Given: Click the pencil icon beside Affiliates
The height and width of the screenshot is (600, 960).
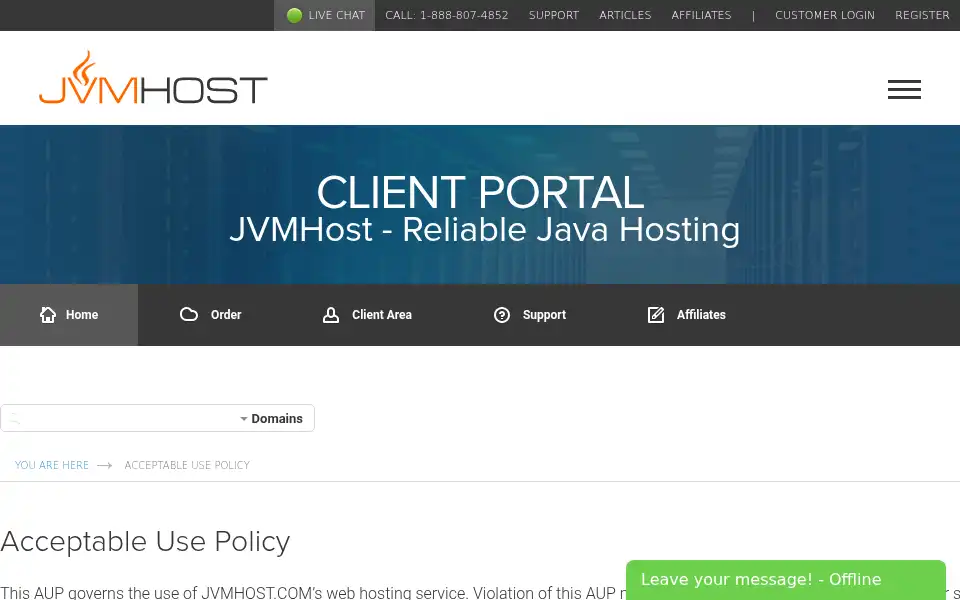Looking at the screenshot, I should tap(656, 315).
